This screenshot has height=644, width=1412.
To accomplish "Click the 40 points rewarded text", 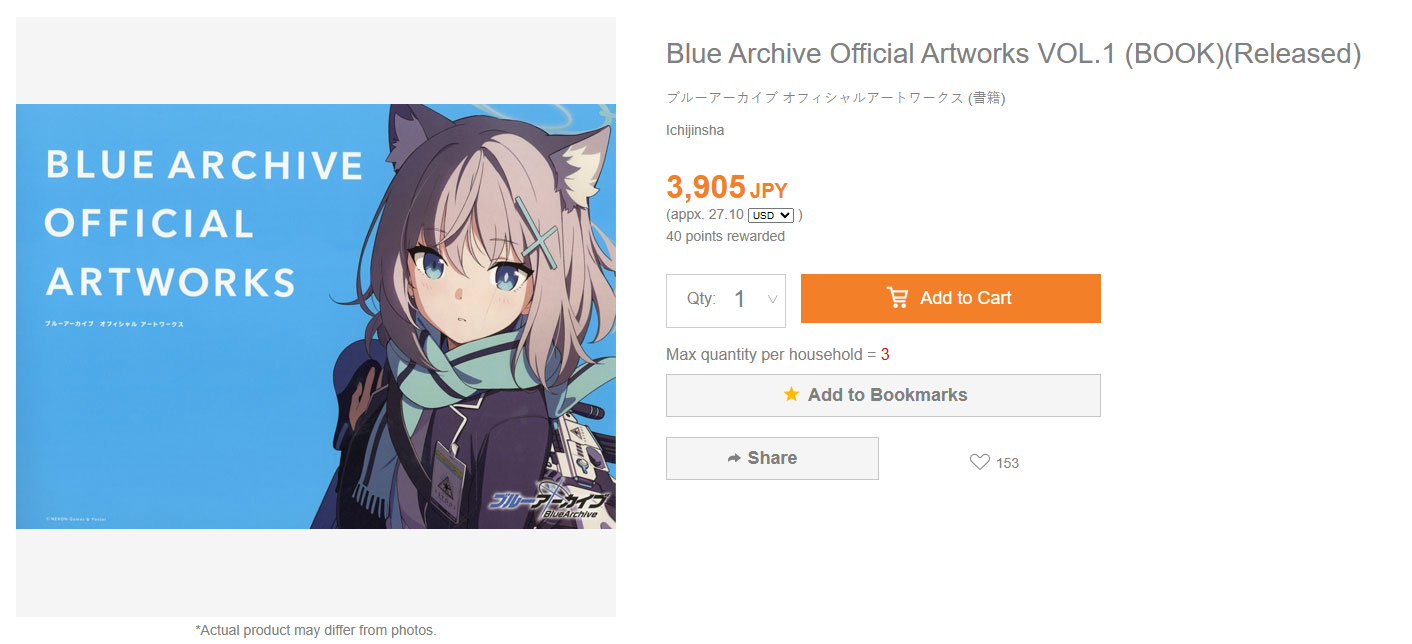I will tap(725, 237).
